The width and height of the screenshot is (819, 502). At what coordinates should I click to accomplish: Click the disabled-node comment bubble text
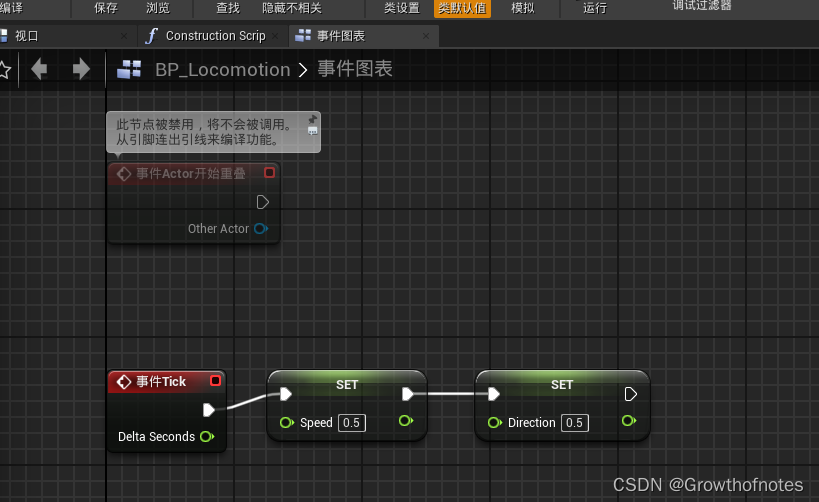click(x=204, y=132)
